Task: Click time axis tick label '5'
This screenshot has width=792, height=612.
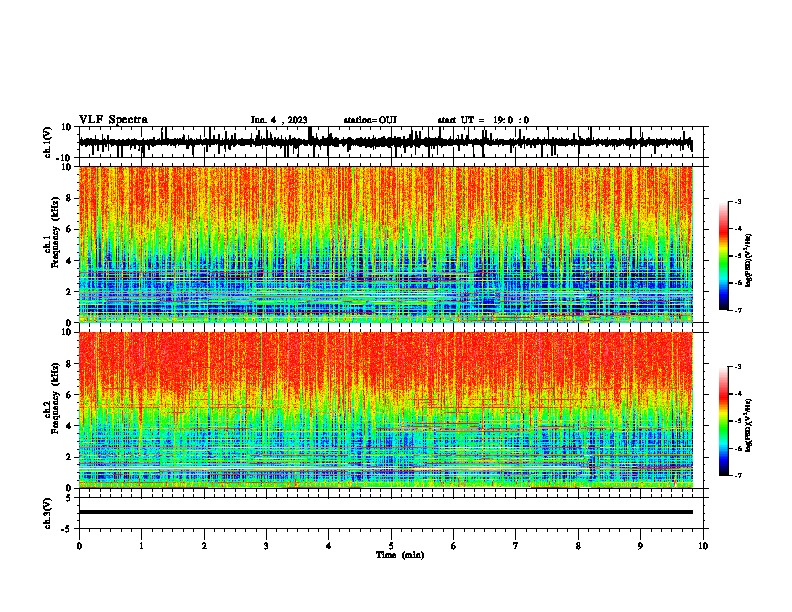Action: click(x=391, y=546)
